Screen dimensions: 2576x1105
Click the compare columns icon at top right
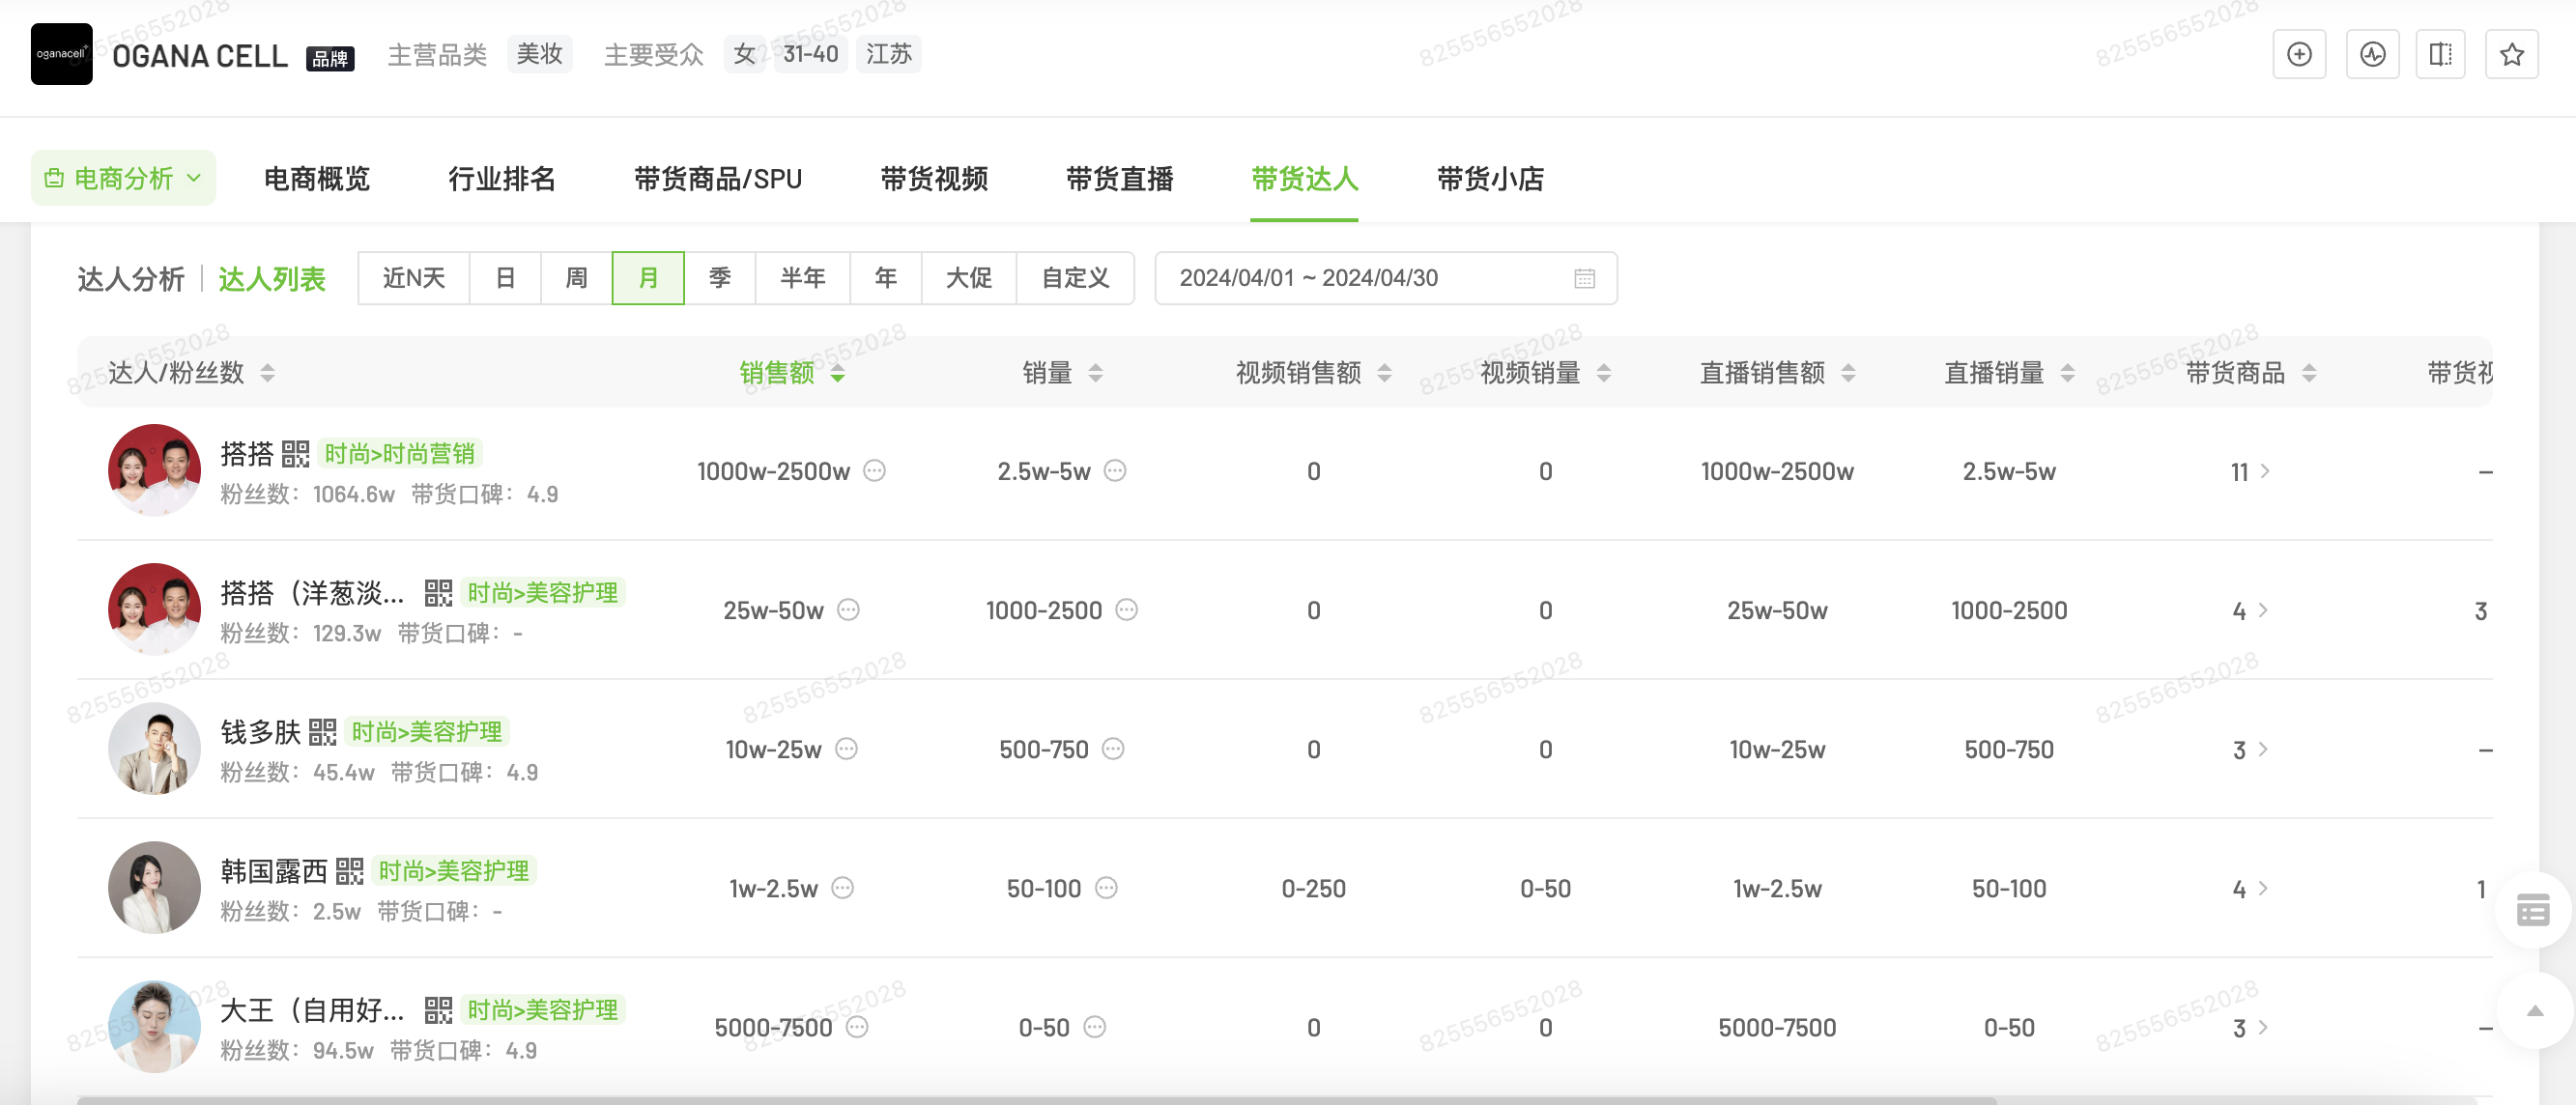tap(2440, 54)
